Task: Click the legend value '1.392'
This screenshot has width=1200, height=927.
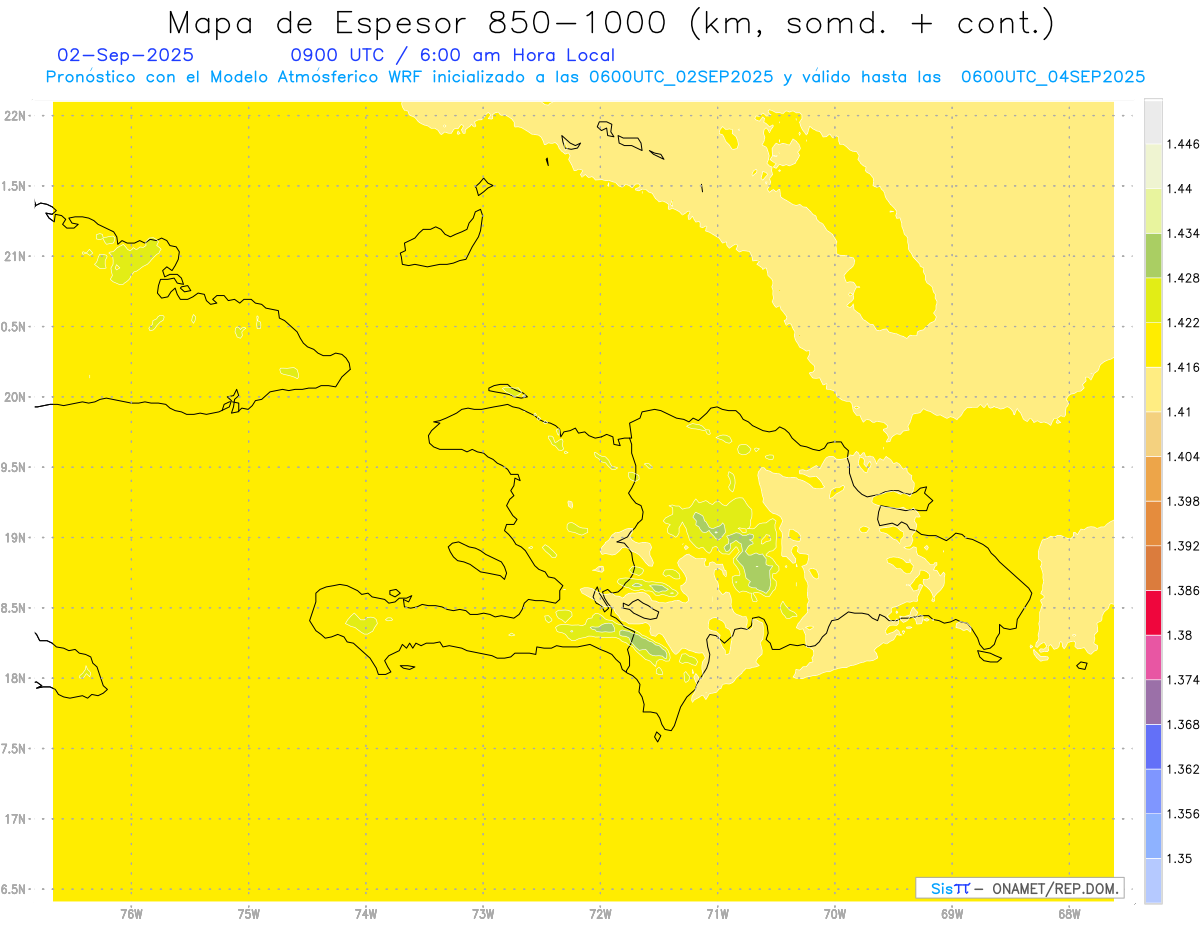Action: tap(1183, 546)
